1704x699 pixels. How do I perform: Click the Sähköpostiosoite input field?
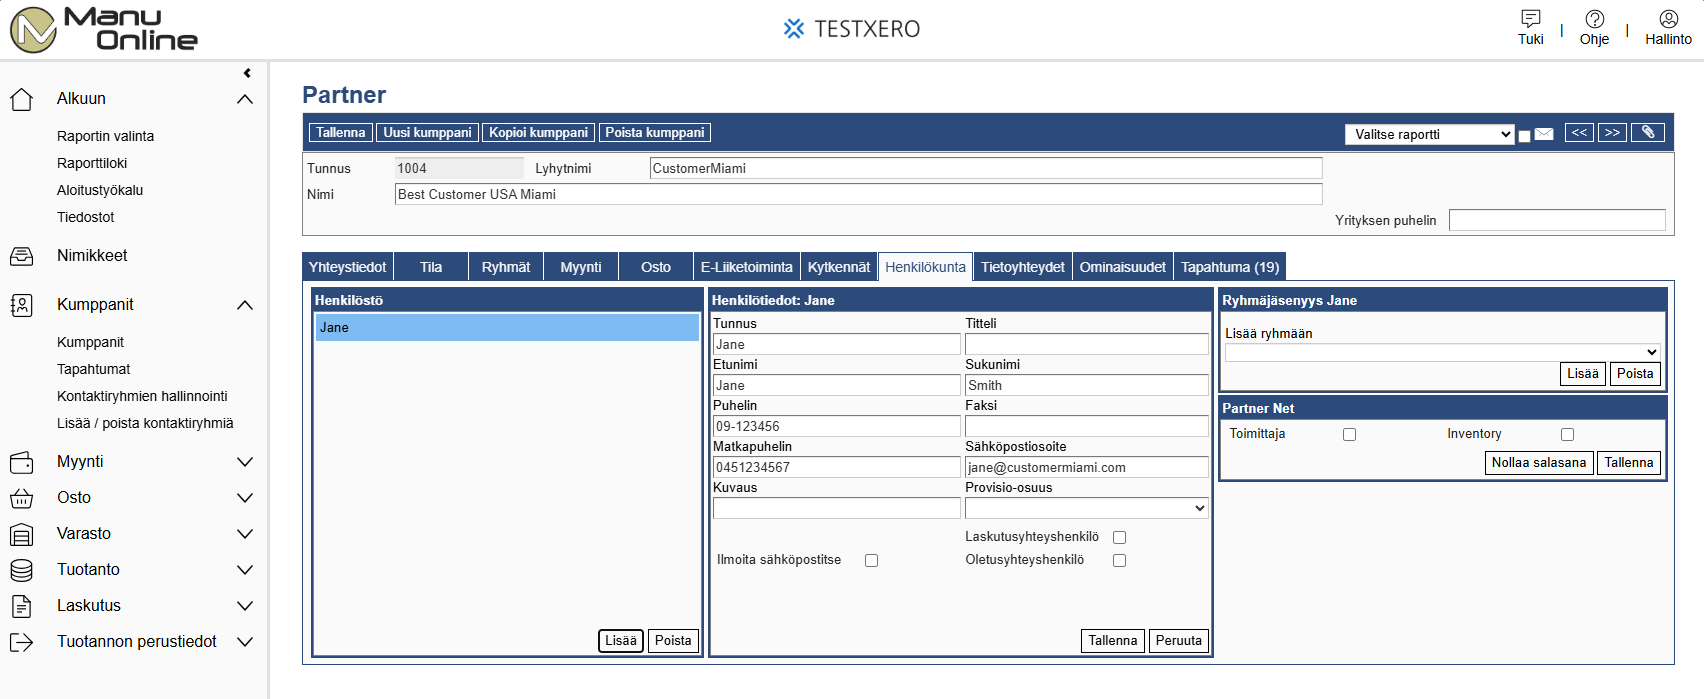pyautogui.click(x=1087, y=467)
